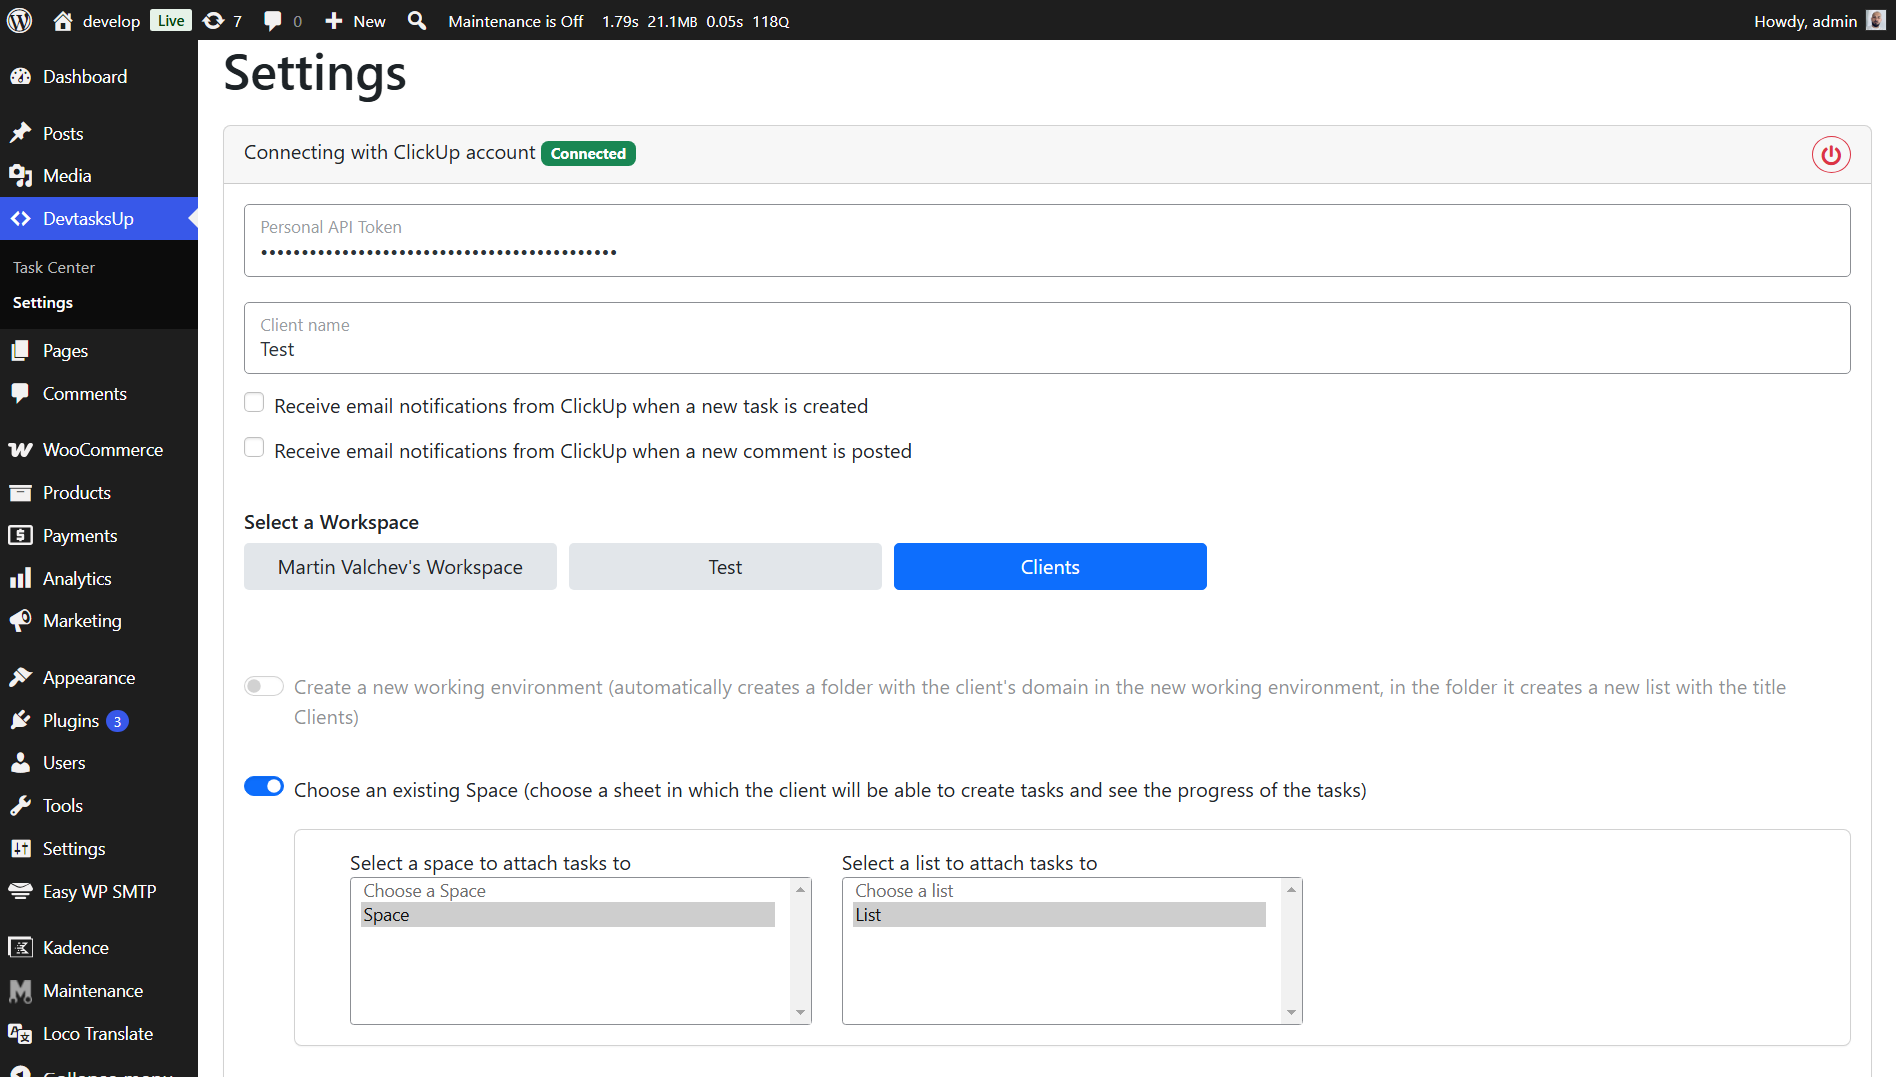Open the Tools wrench menu
1896x1077 pixels.
click(x=99, y=805)
